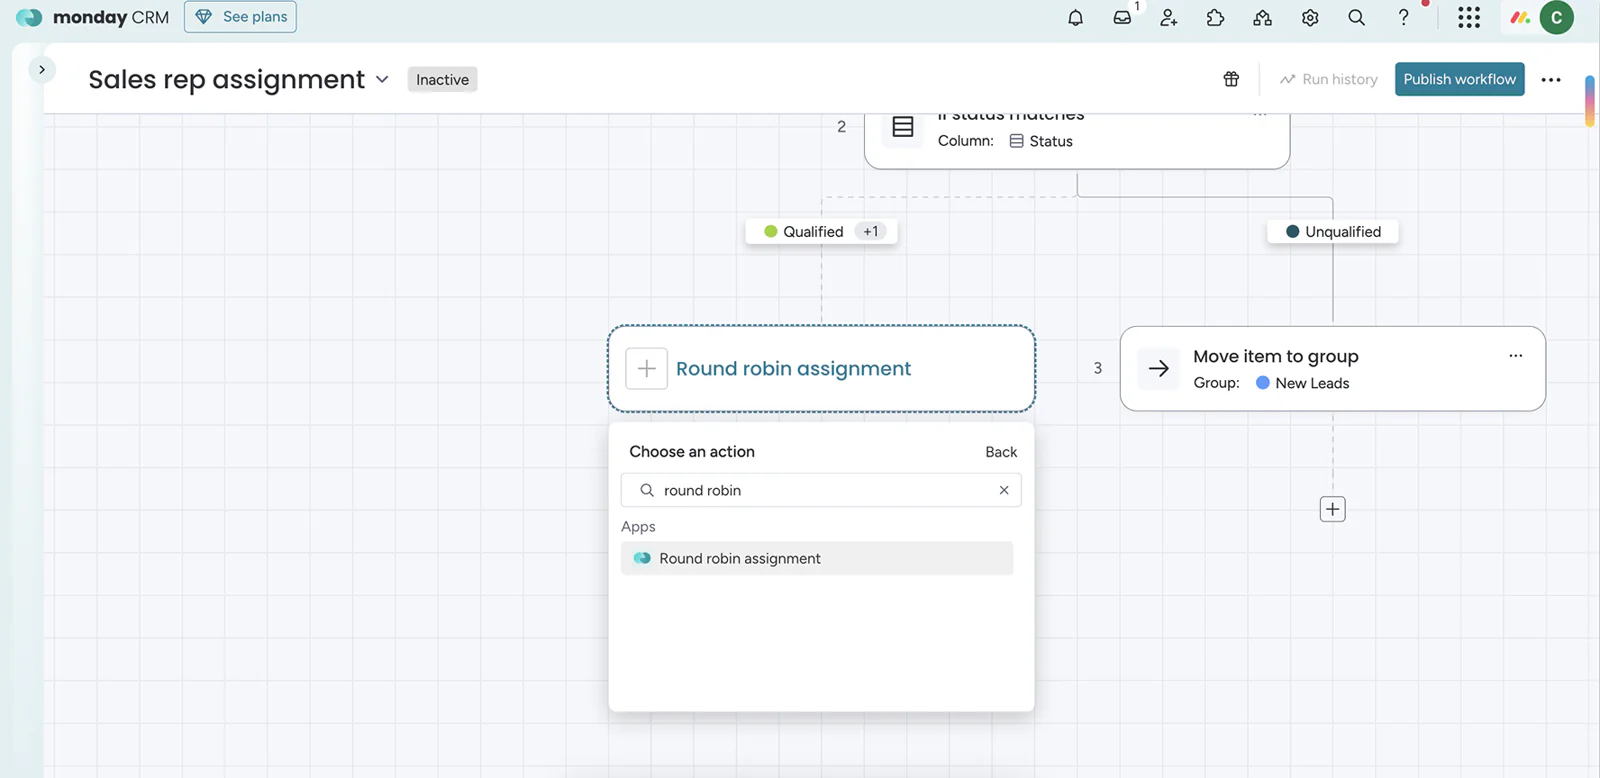
Task: Click the Status column value
Action: (x=1041, y=141)
